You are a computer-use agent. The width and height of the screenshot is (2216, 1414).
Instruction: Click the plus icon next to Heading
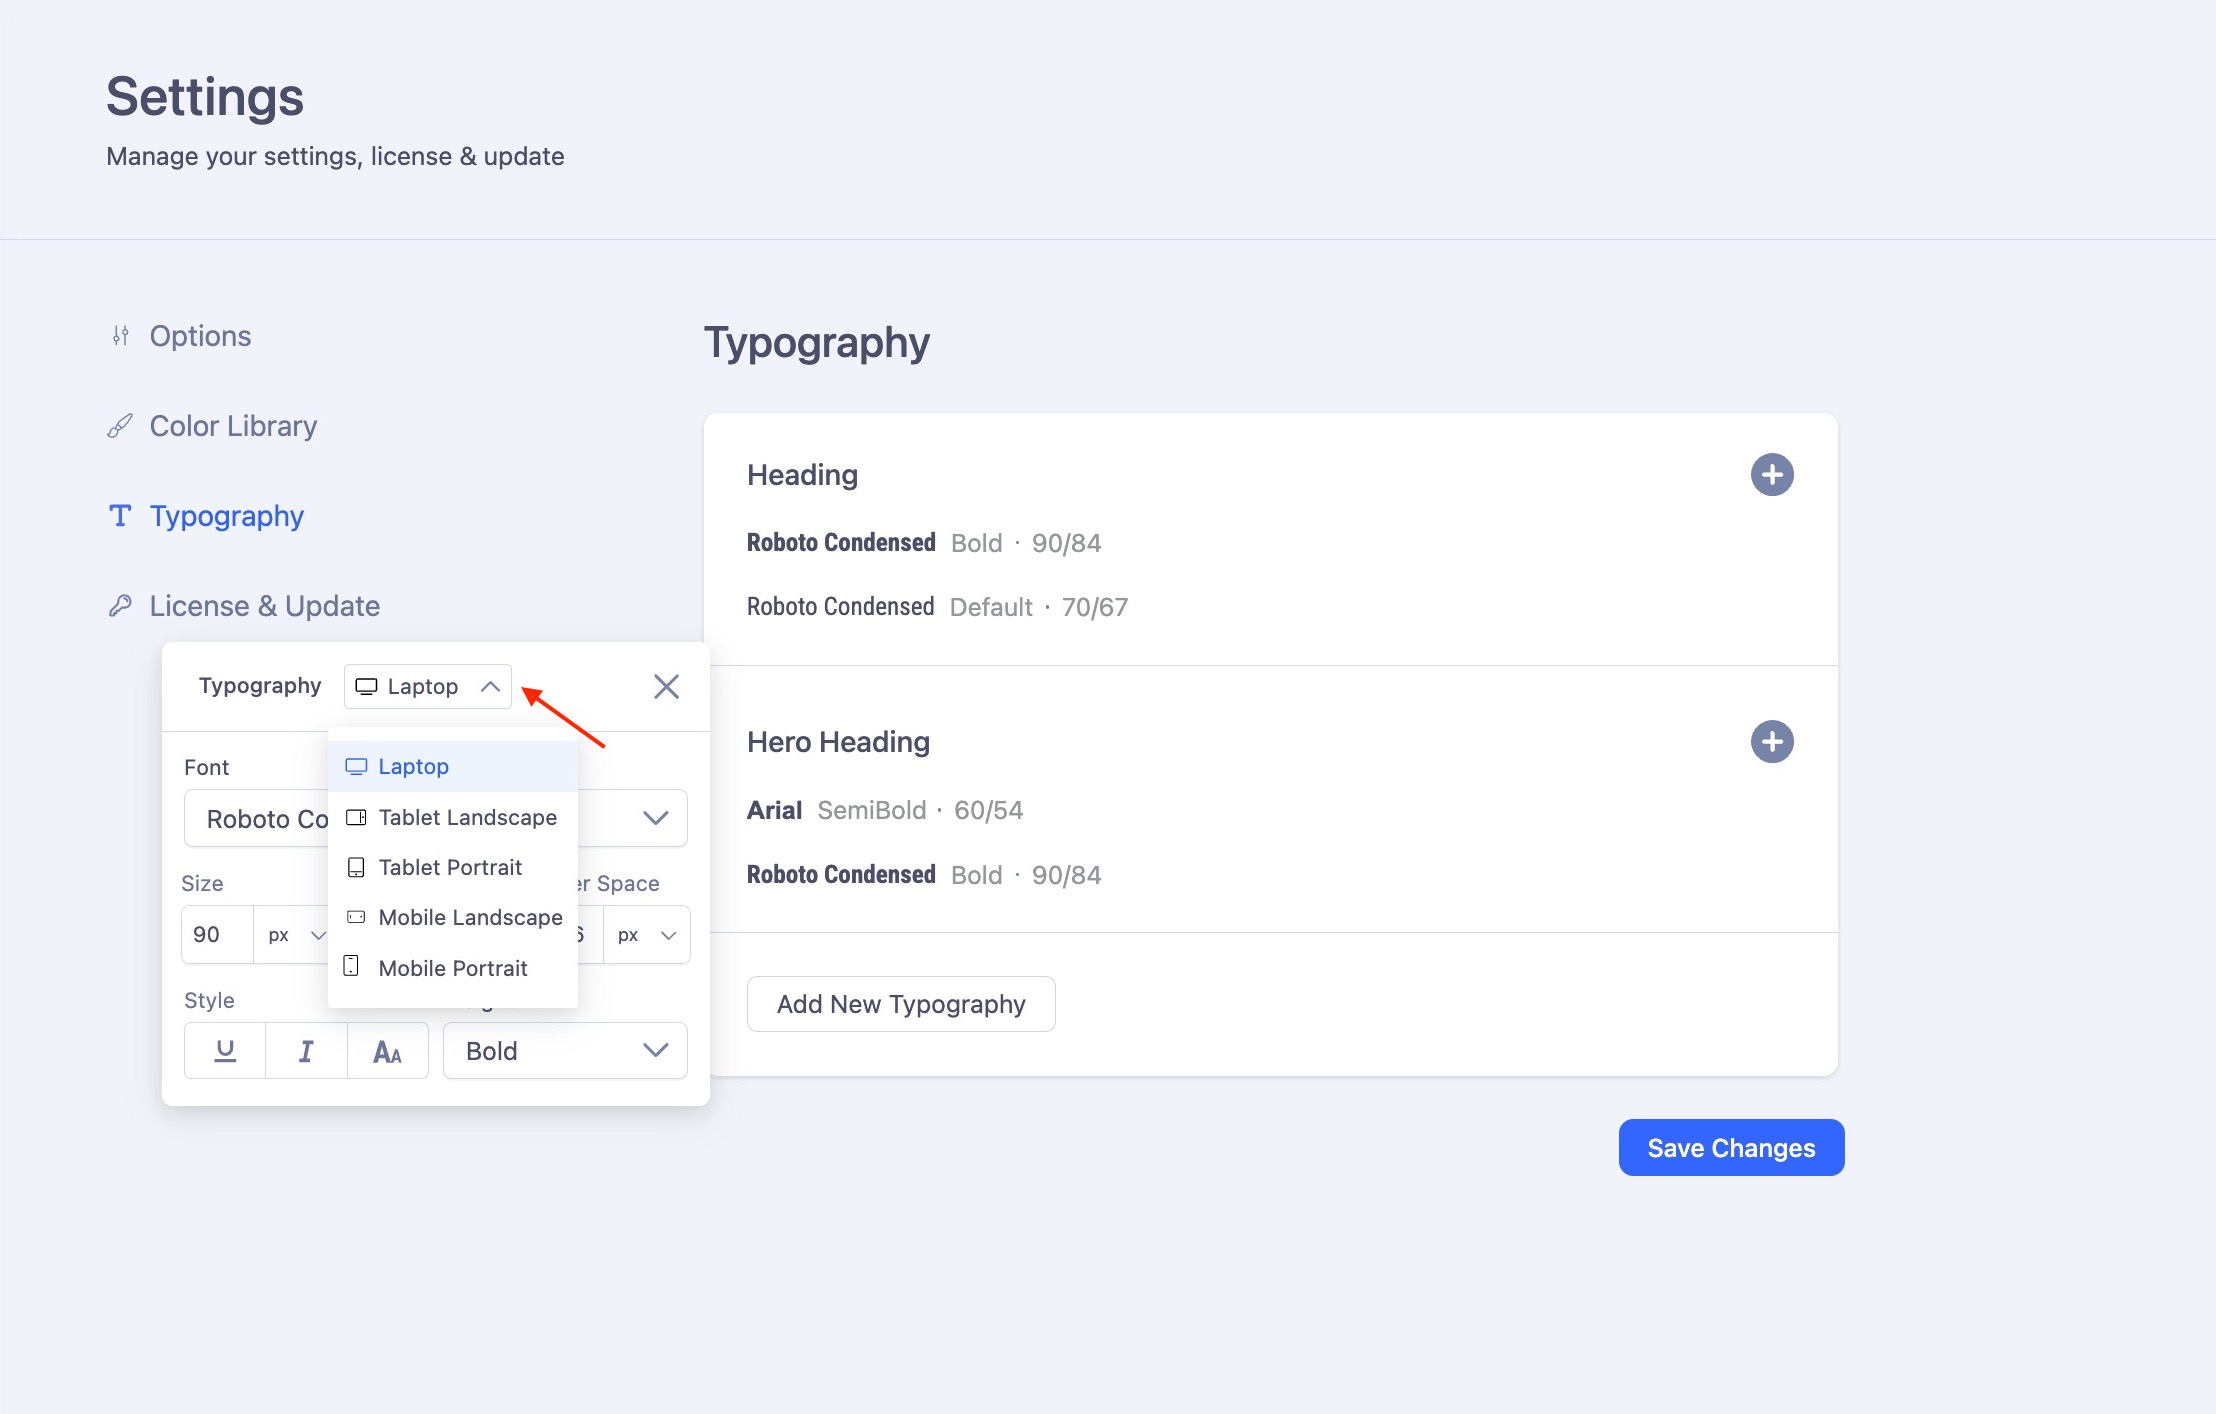[1771, 475]
